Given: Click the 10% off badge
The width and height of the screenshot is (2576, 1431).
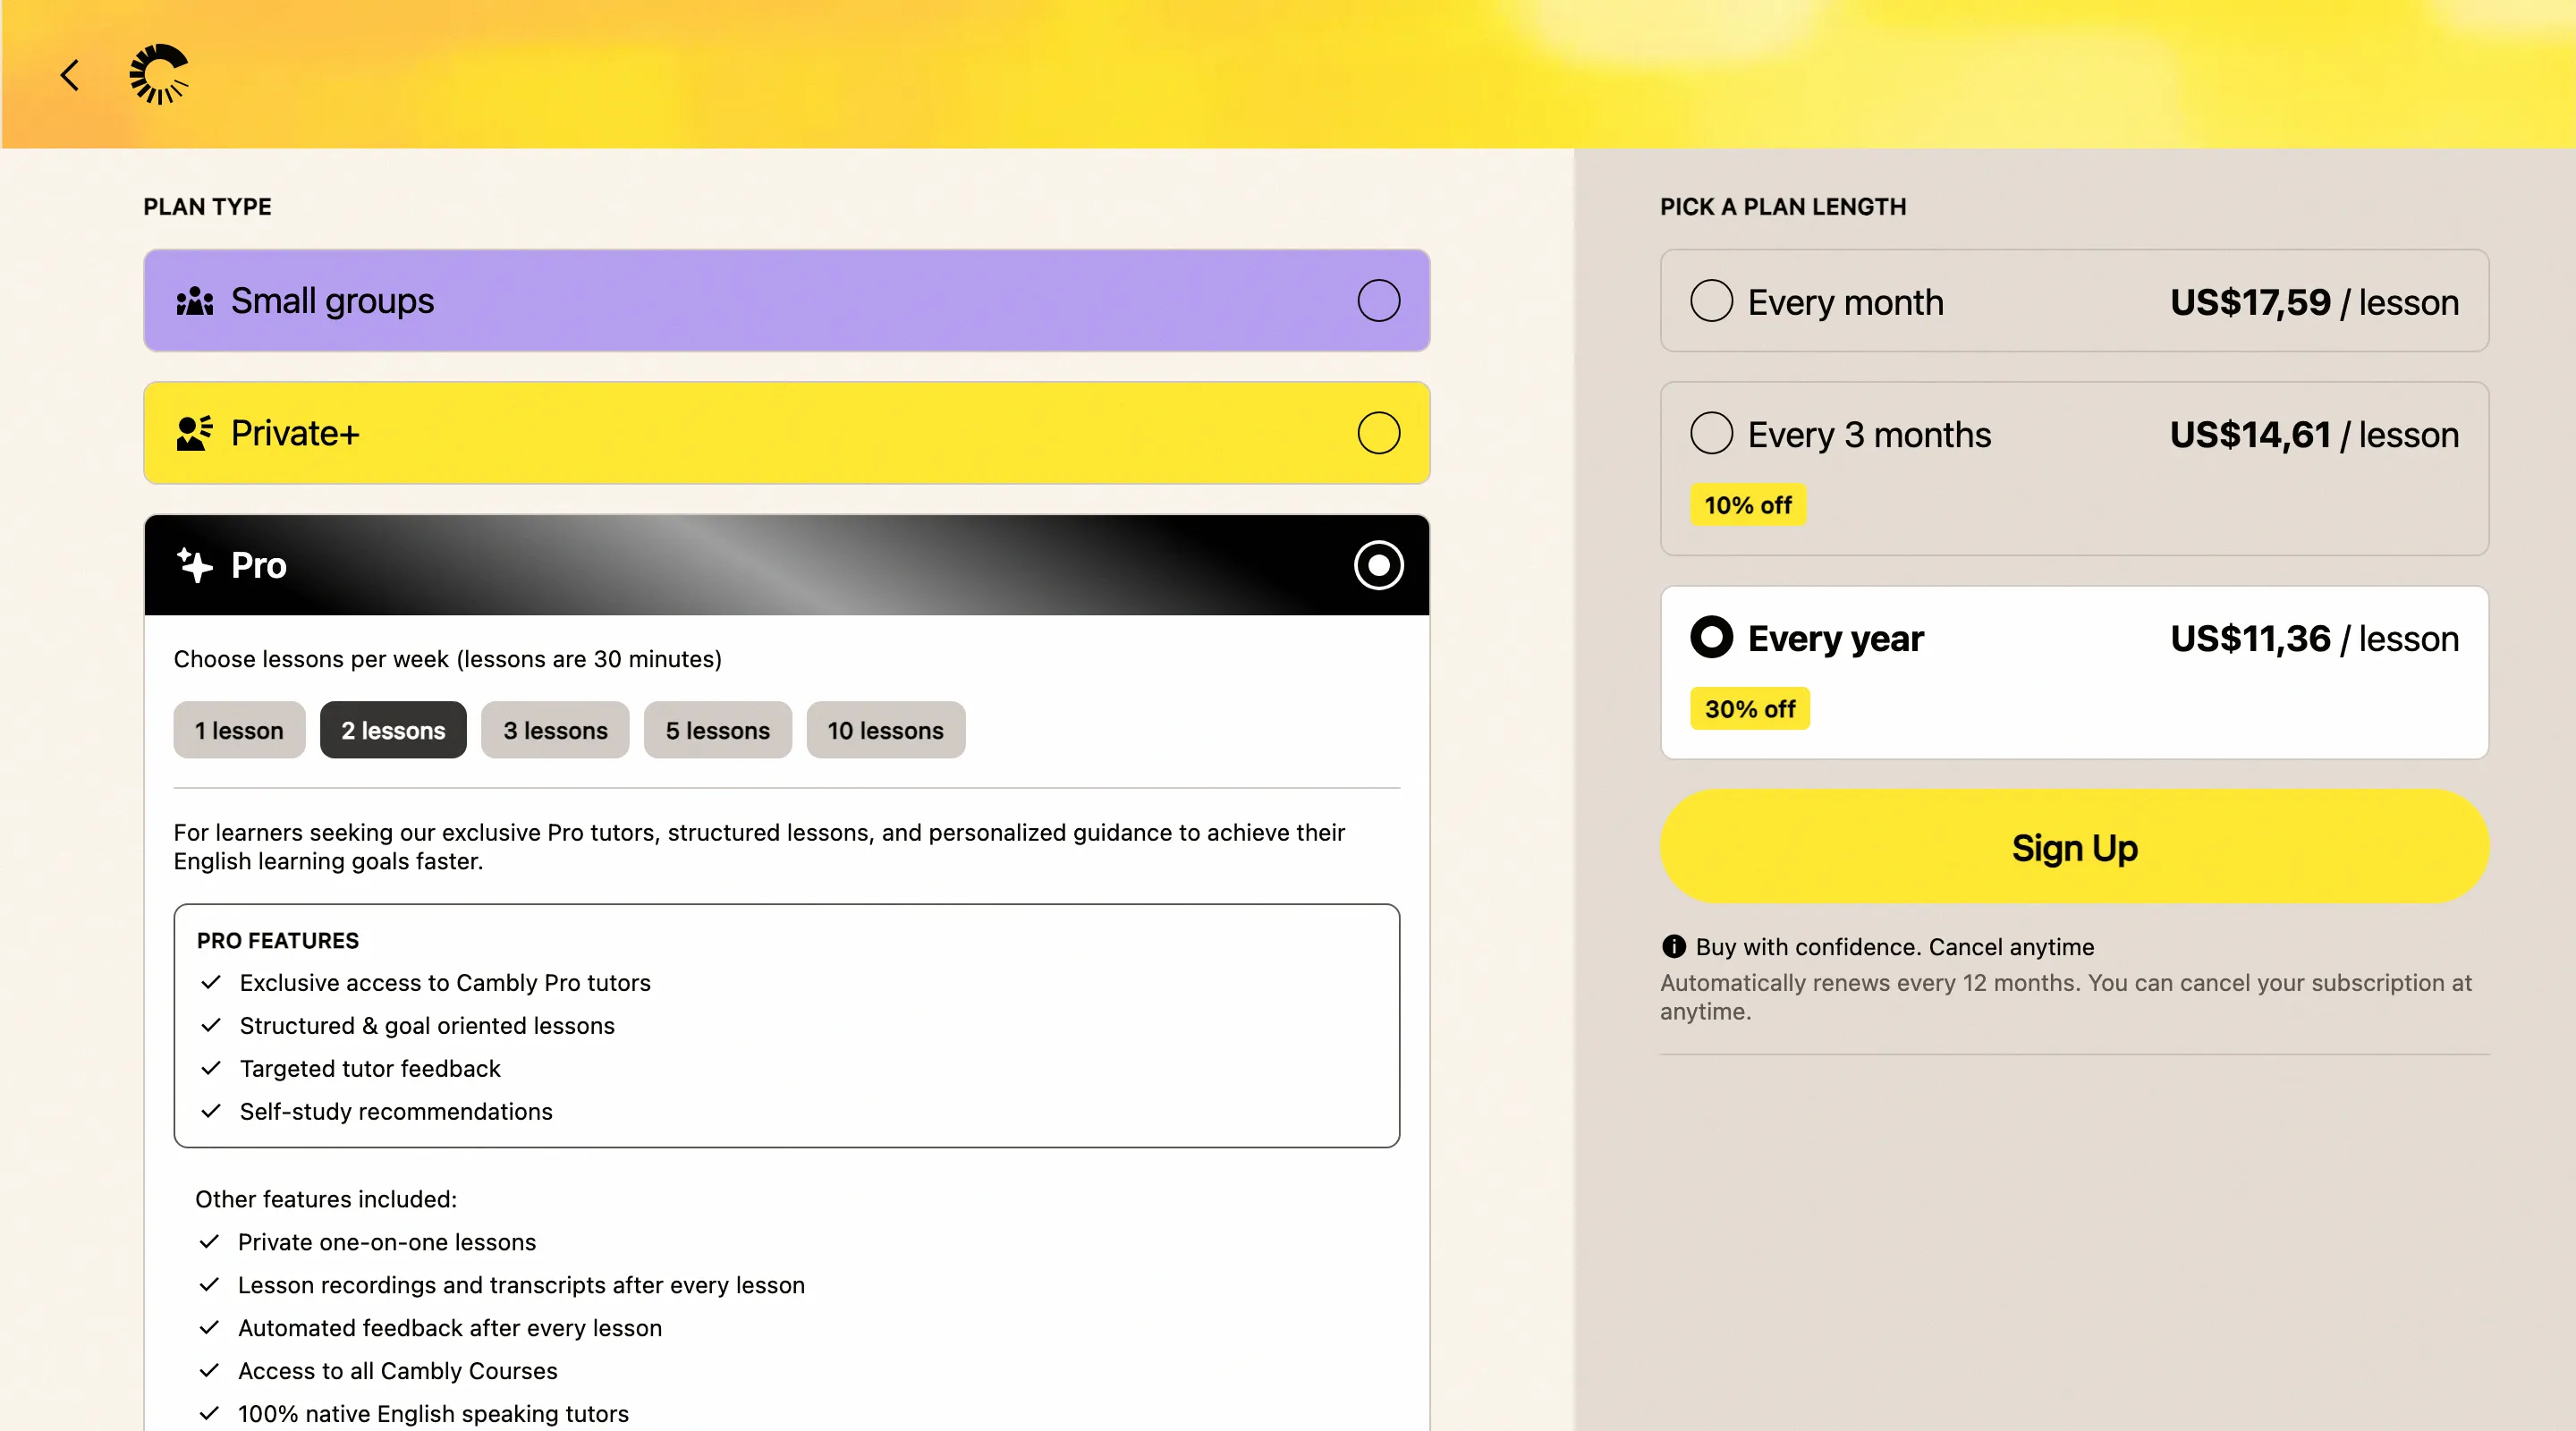Looking at the screenshot, I should tap(1748, 505).
